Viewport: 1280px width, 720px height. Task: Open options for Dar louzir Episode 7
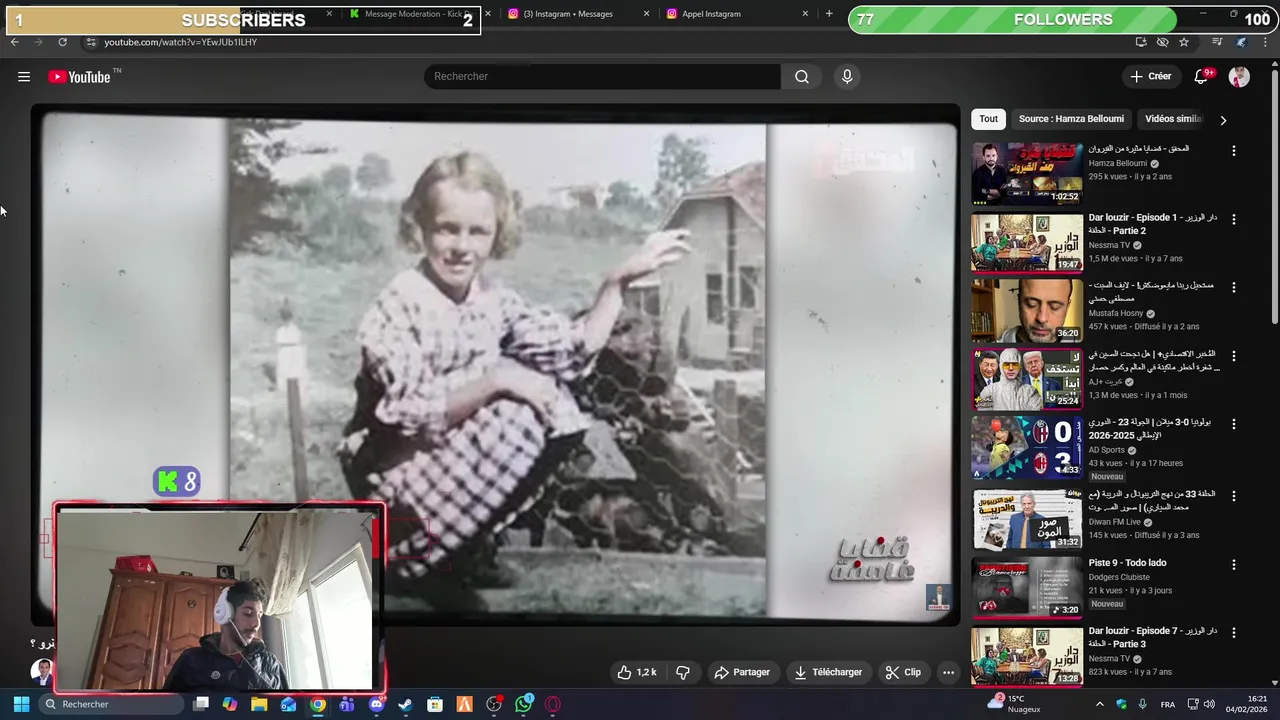pyautogui.click(x=1233, y=633)
